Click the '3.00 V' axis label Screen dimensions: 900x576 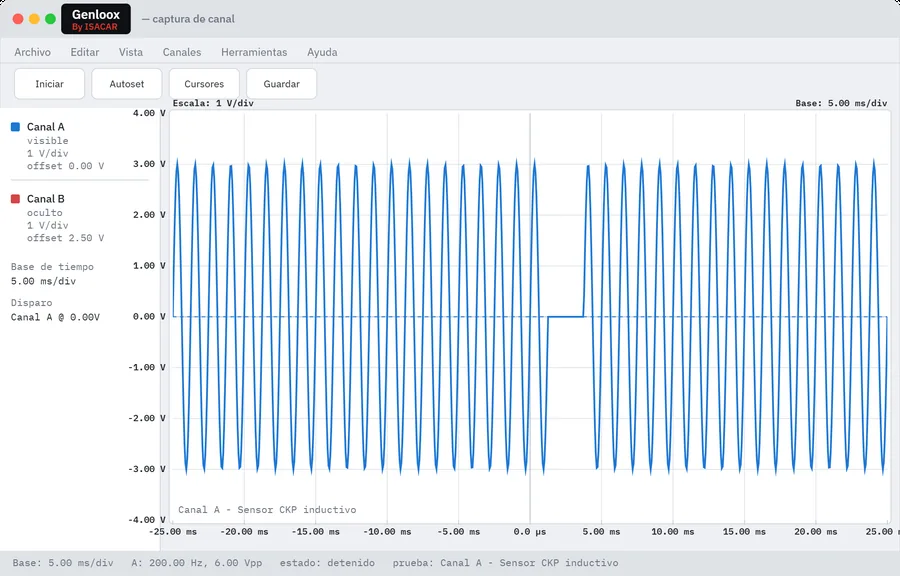click(x=149, y=164)
